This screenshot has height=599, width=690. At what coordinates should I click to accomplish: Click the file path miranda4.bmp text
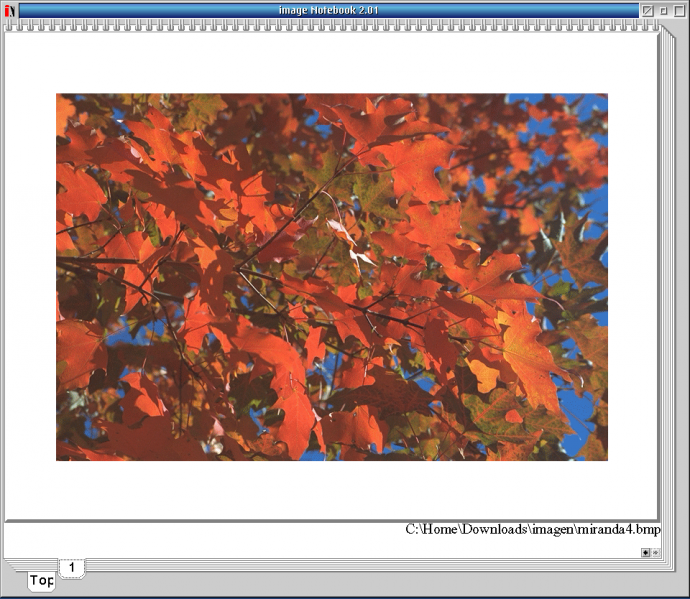coord(533,529)
